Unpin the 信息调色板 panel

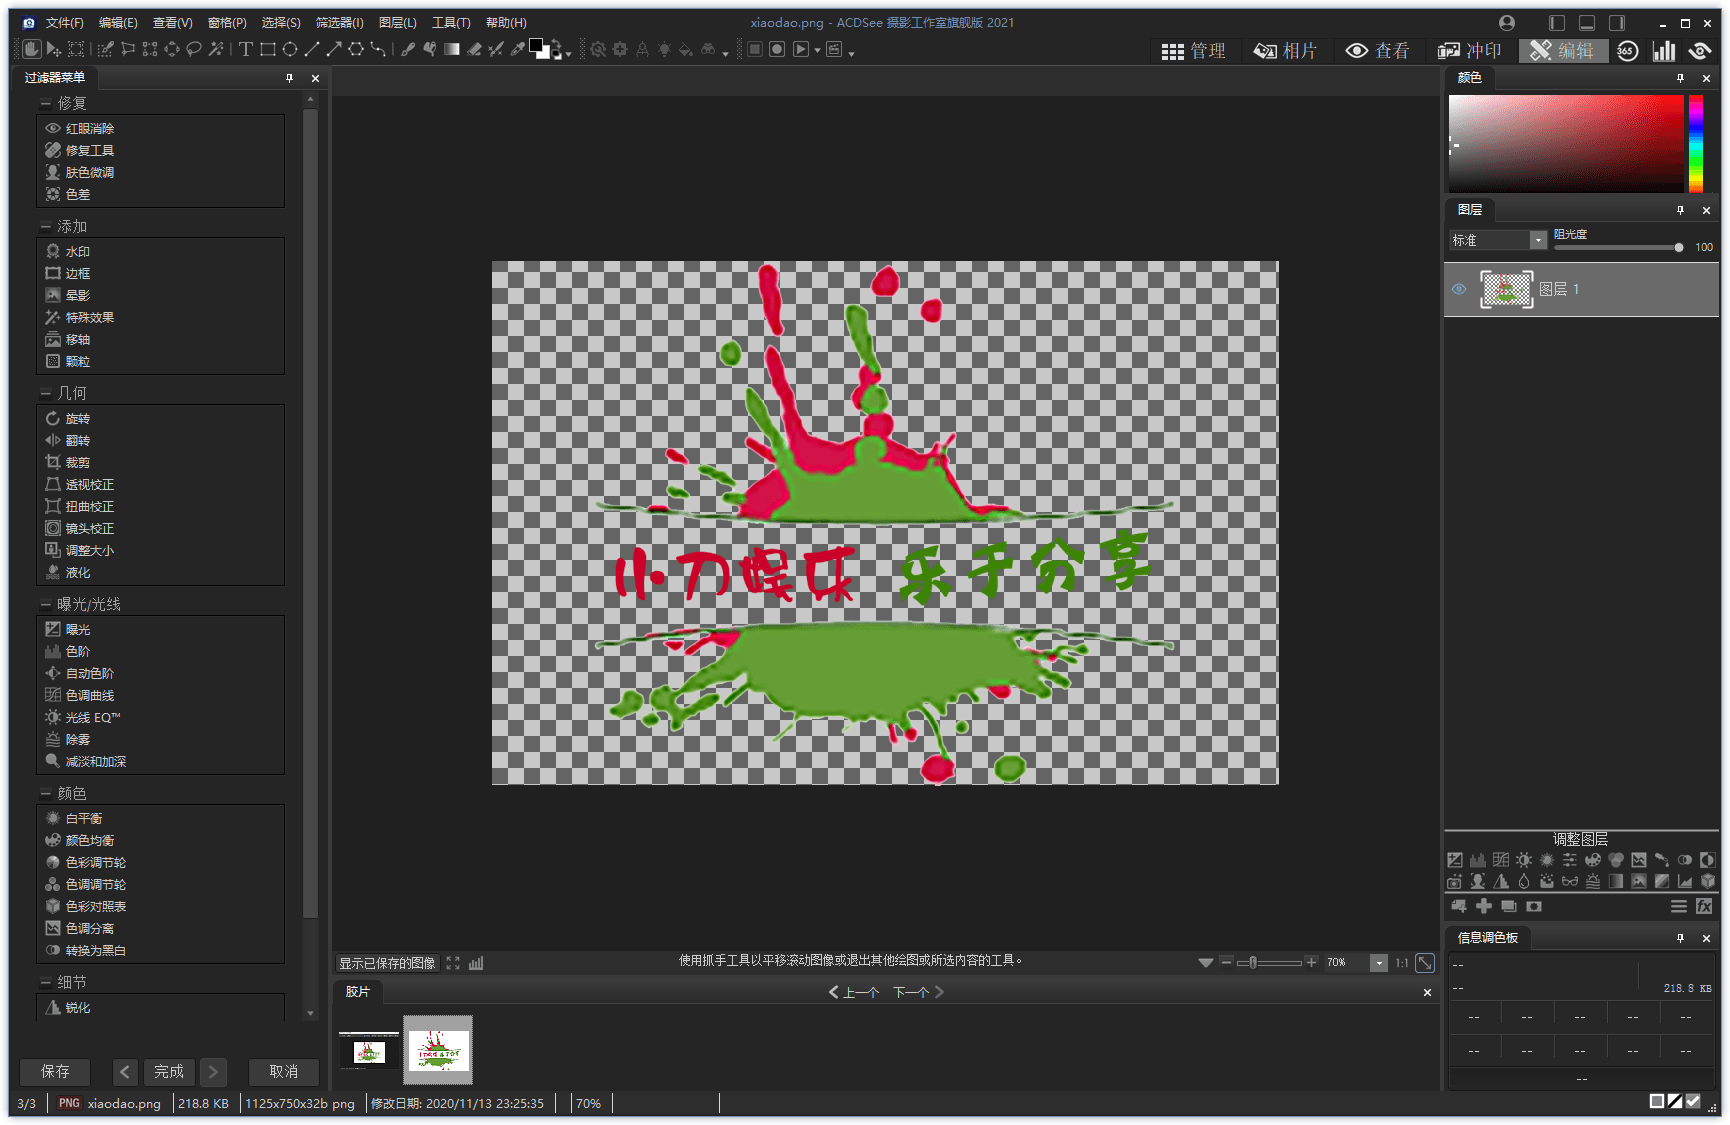pos(1681,938)
